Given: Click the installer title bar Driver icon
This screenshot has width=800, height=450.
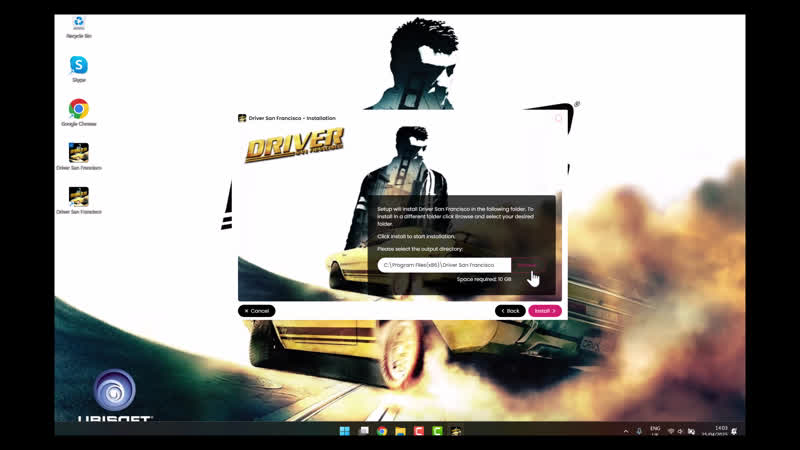Looking at the screenshot, I should pos(242,118).
